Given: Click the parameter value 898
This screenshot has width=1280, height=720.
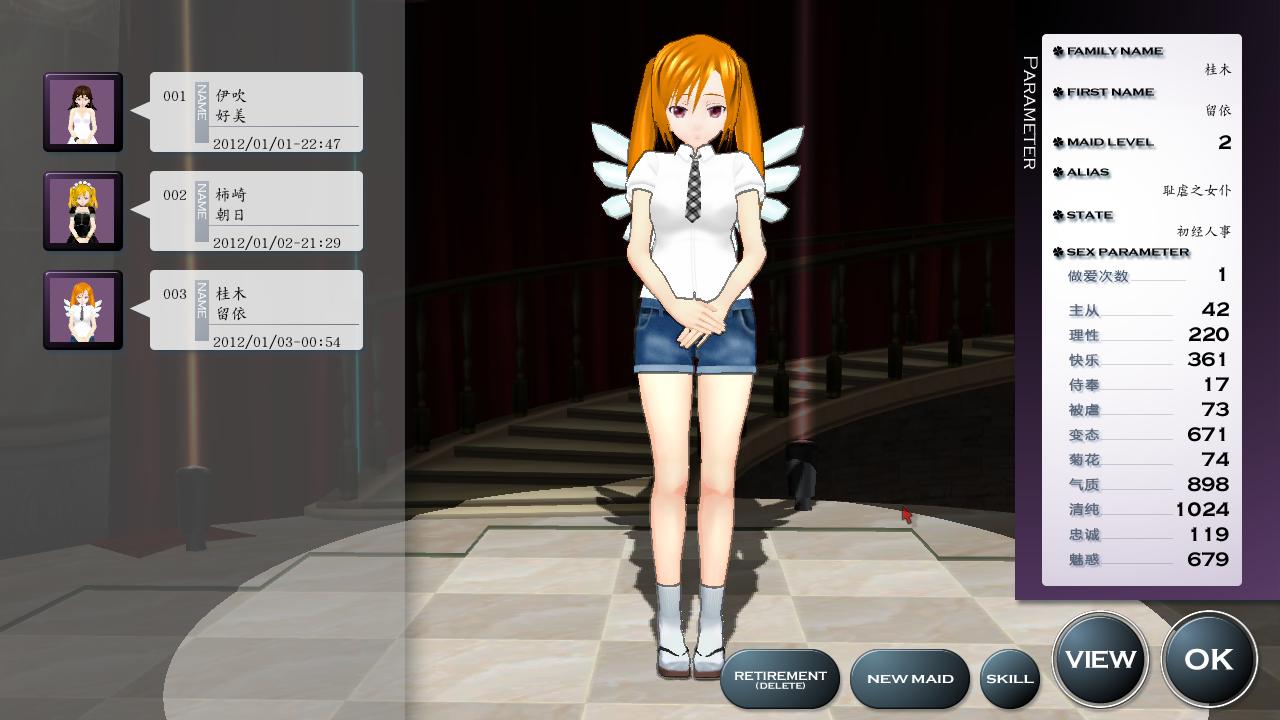Looking at the screenshot, I should point(1209,484).
